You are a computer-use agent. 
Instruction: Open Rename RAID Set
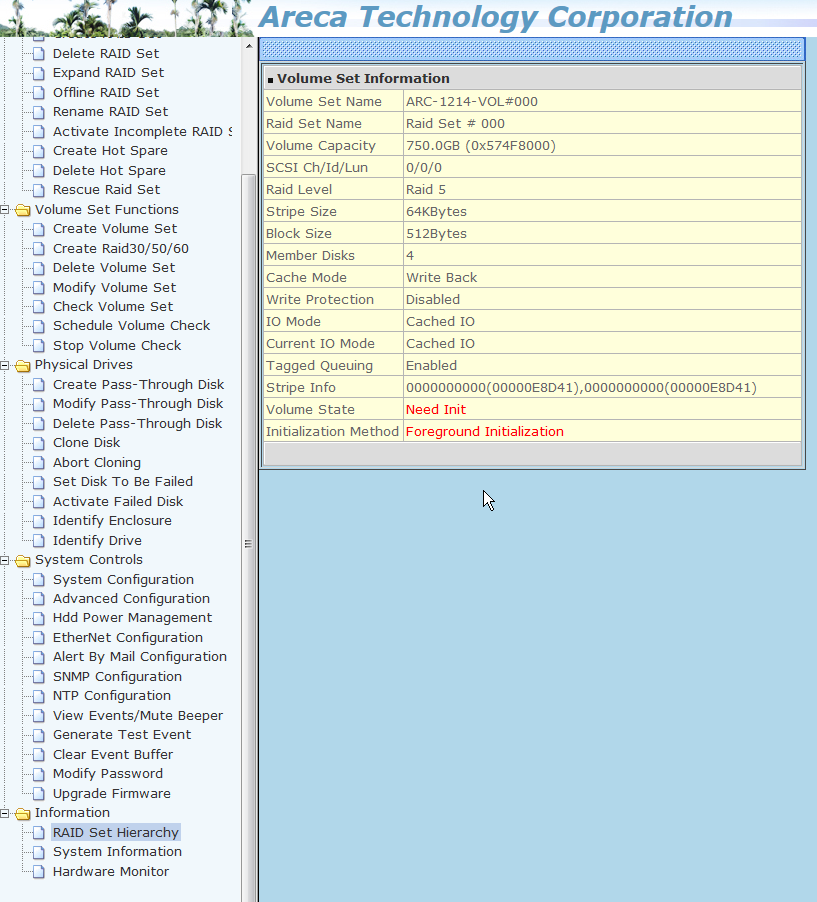tap(110, 112)
